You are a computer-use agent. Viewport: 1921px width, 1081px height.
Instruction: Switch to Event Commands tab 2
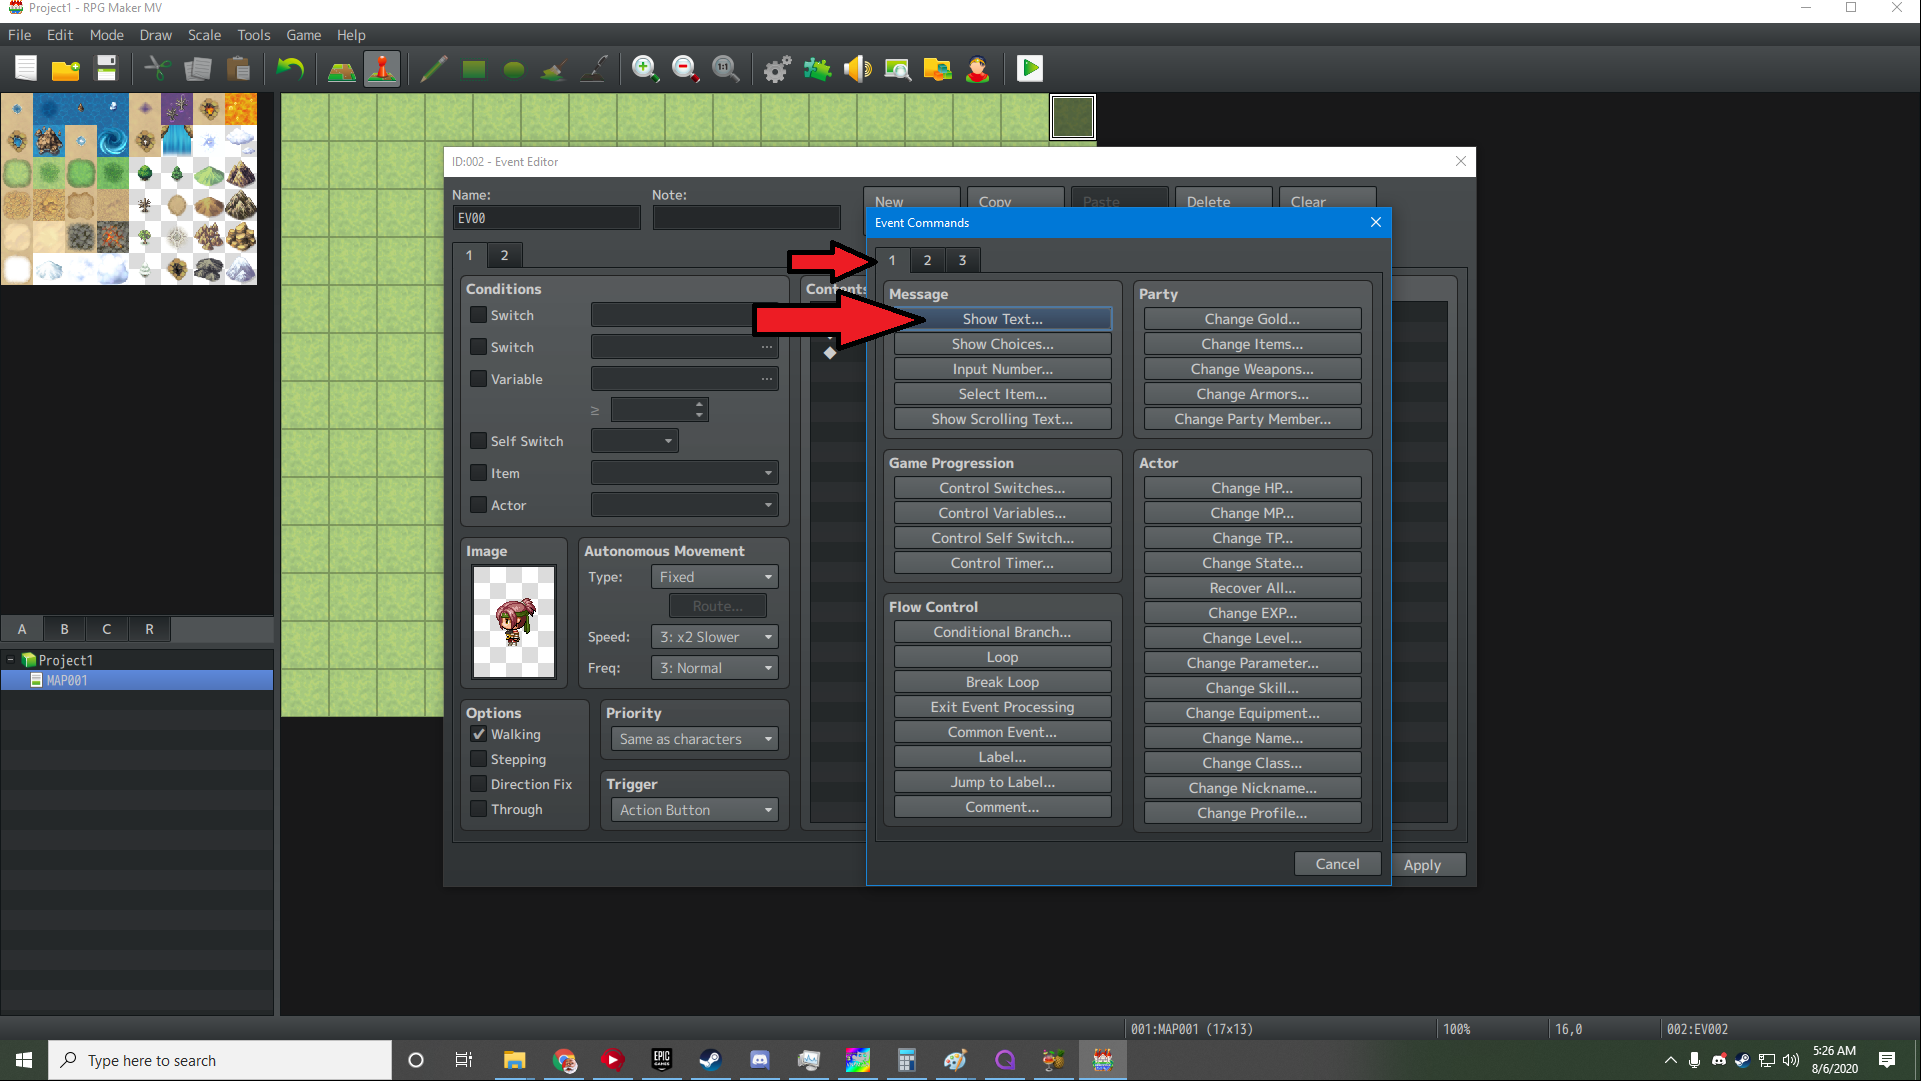coord(927,260)
